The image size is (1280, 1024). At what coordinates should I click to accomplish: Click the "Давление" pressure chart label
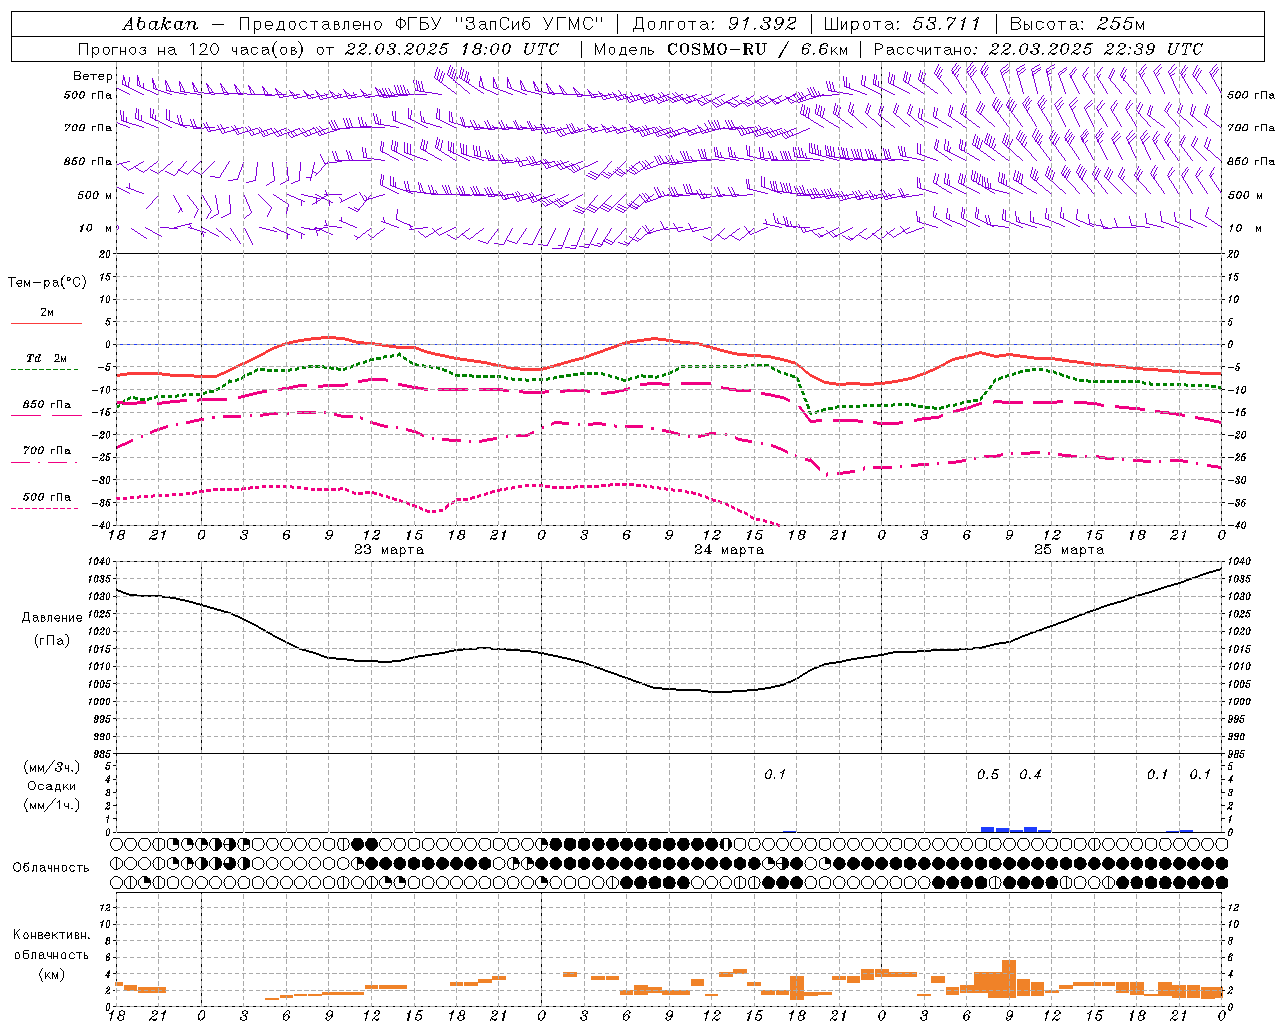point(52,618)
